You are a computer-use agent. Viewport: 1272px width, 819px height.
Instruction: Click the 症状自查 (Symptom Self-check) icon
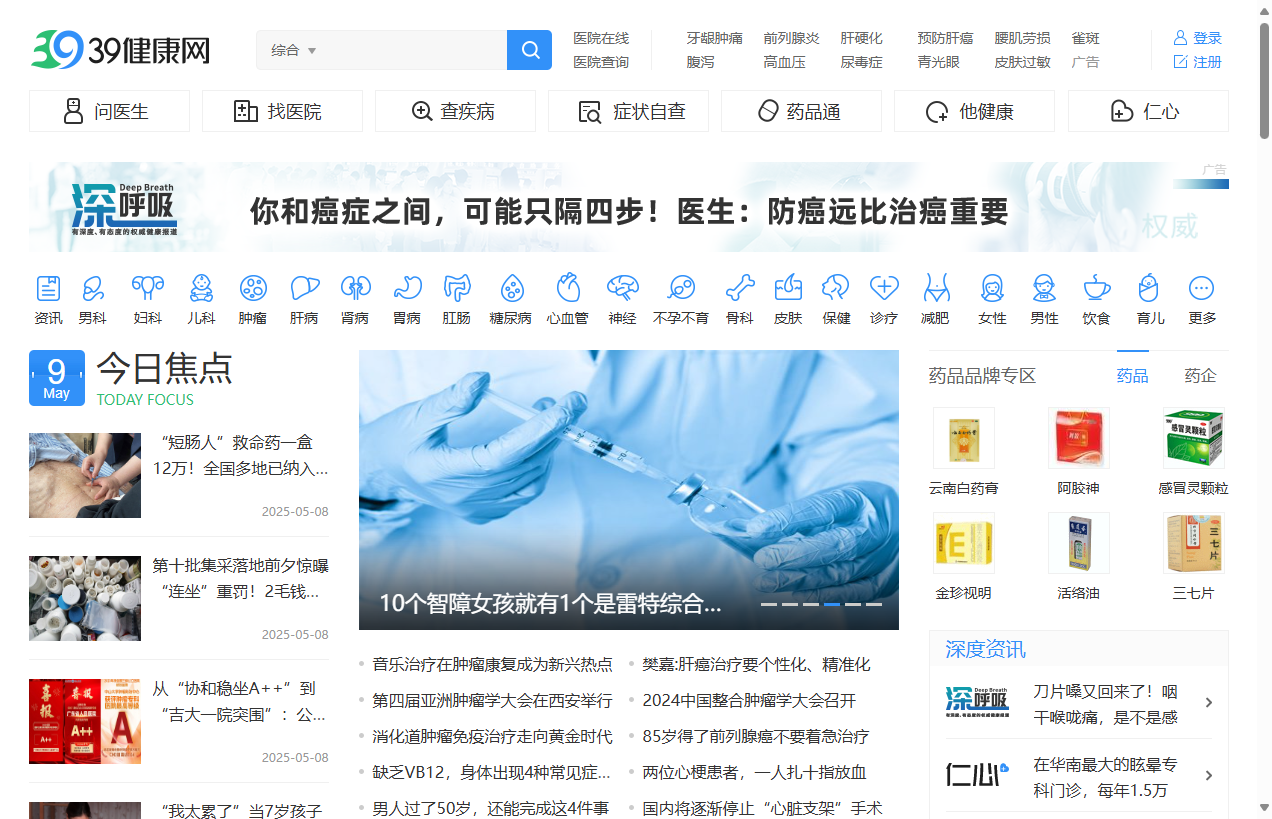tap(628, 111)
